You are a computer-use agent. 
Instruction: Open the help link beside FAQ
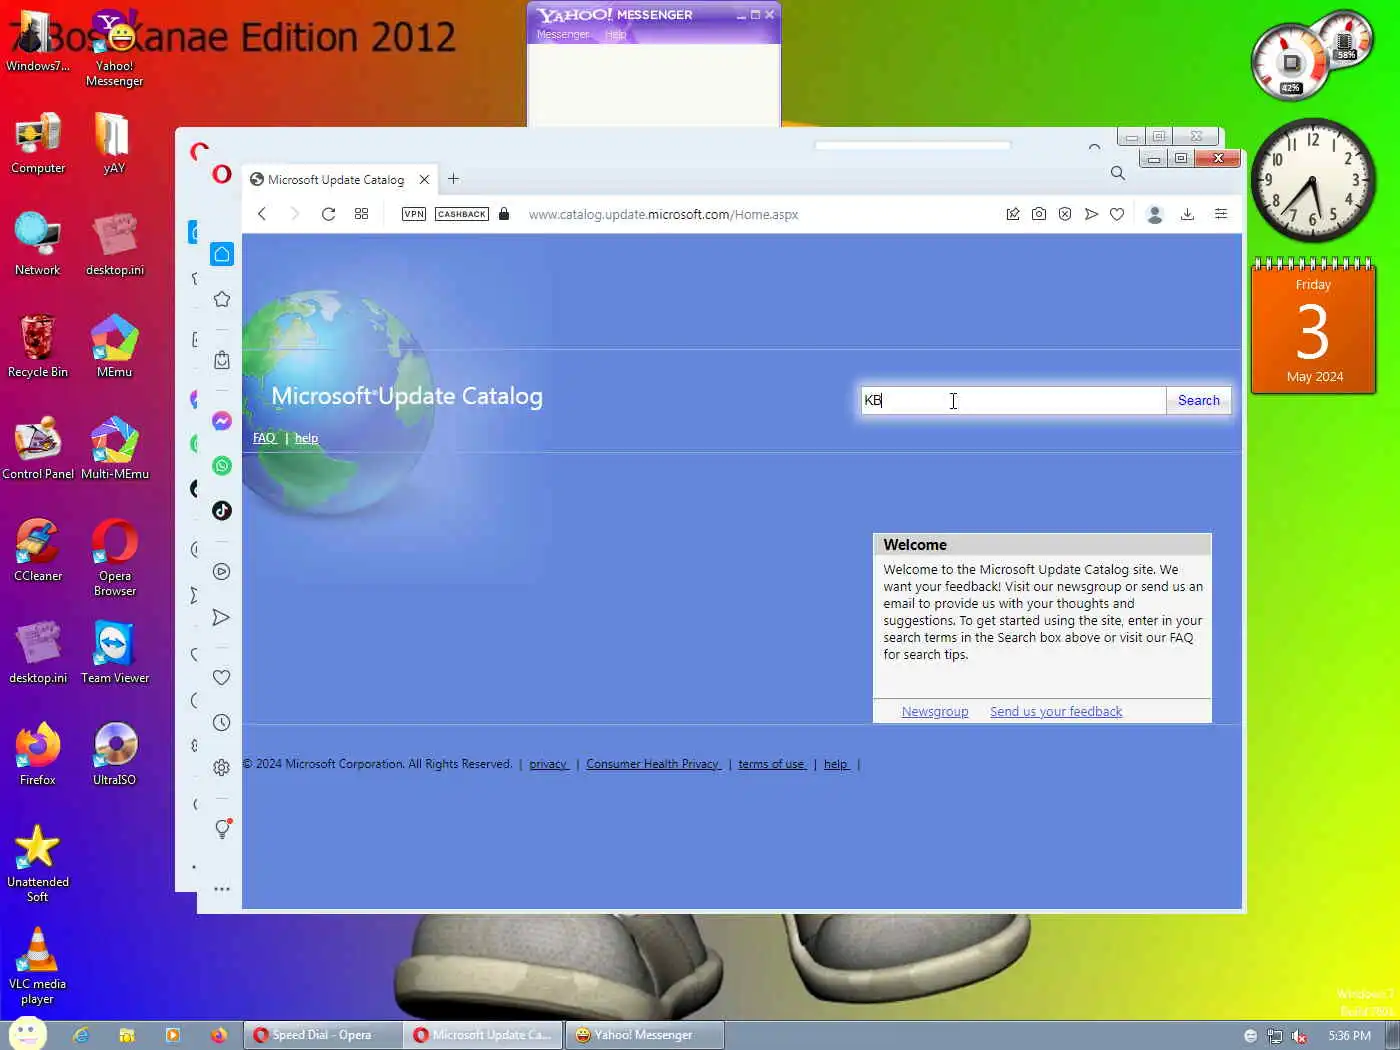pos(306,438)
